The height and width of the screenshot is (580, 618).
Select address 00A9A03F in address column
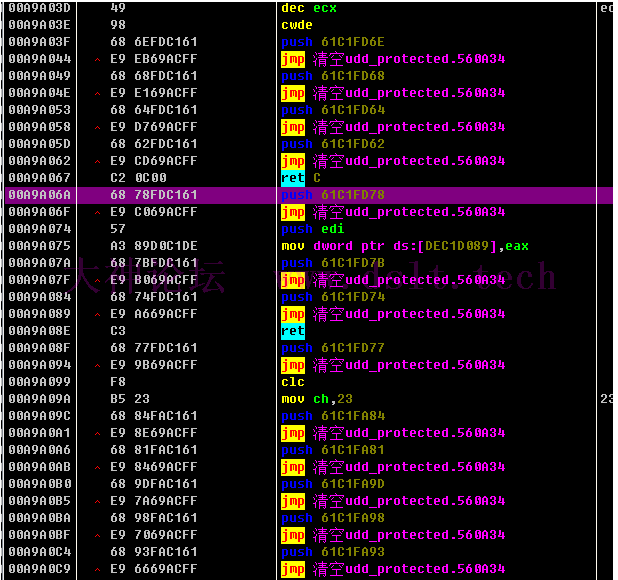tap(39, 42)
